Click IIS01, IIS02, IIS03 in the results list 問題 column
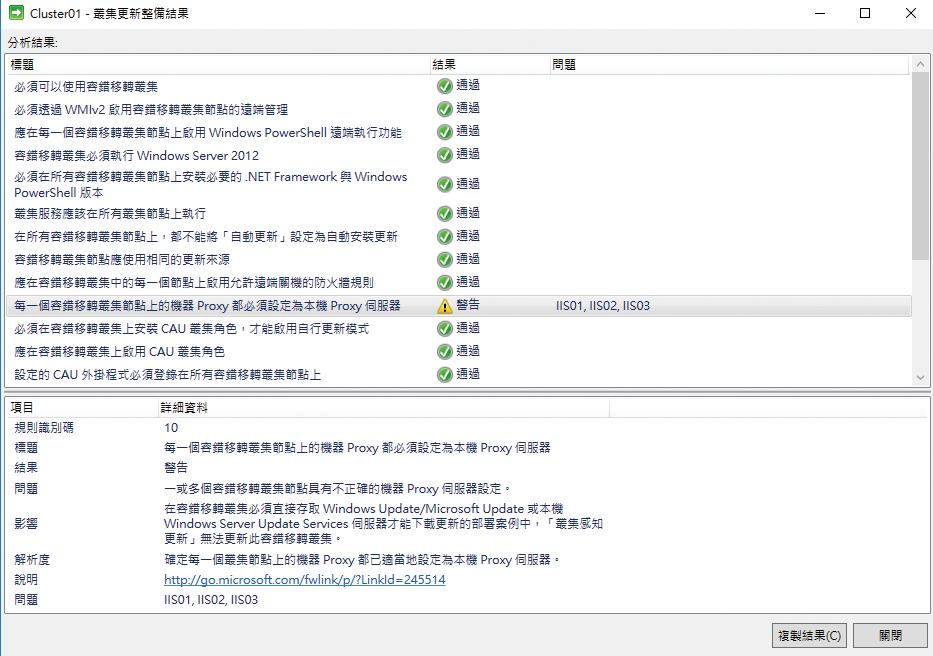 (x=603, y=306)
